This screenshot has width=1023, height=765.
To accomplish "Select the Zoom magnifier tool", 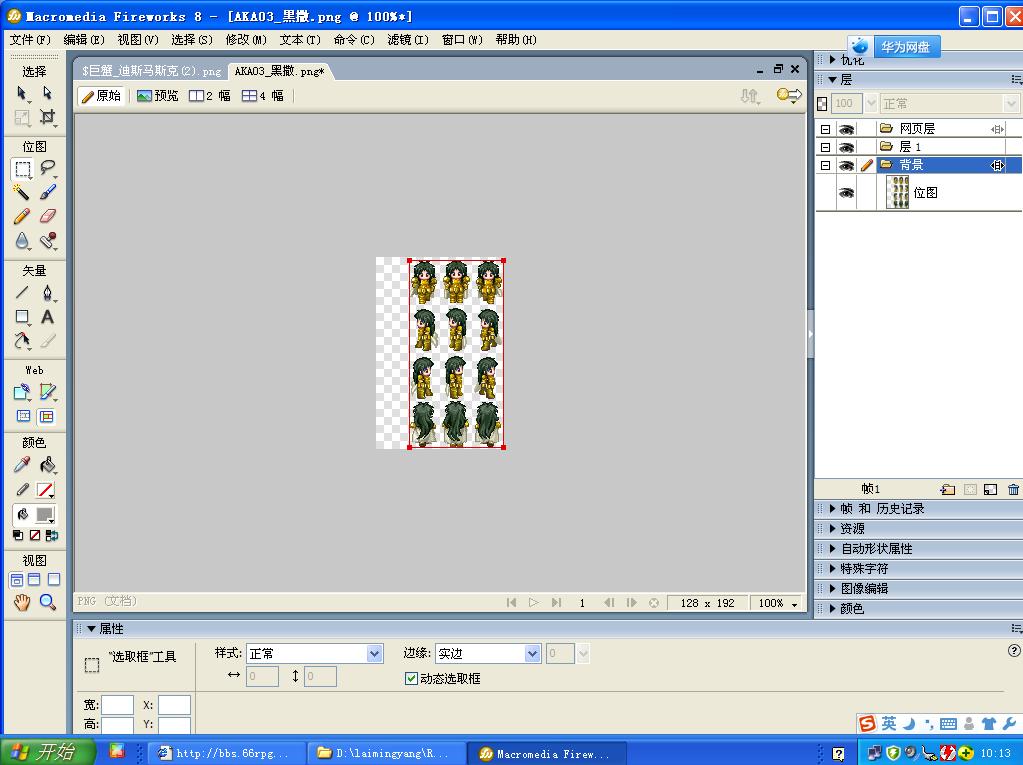I will [48, 603].
